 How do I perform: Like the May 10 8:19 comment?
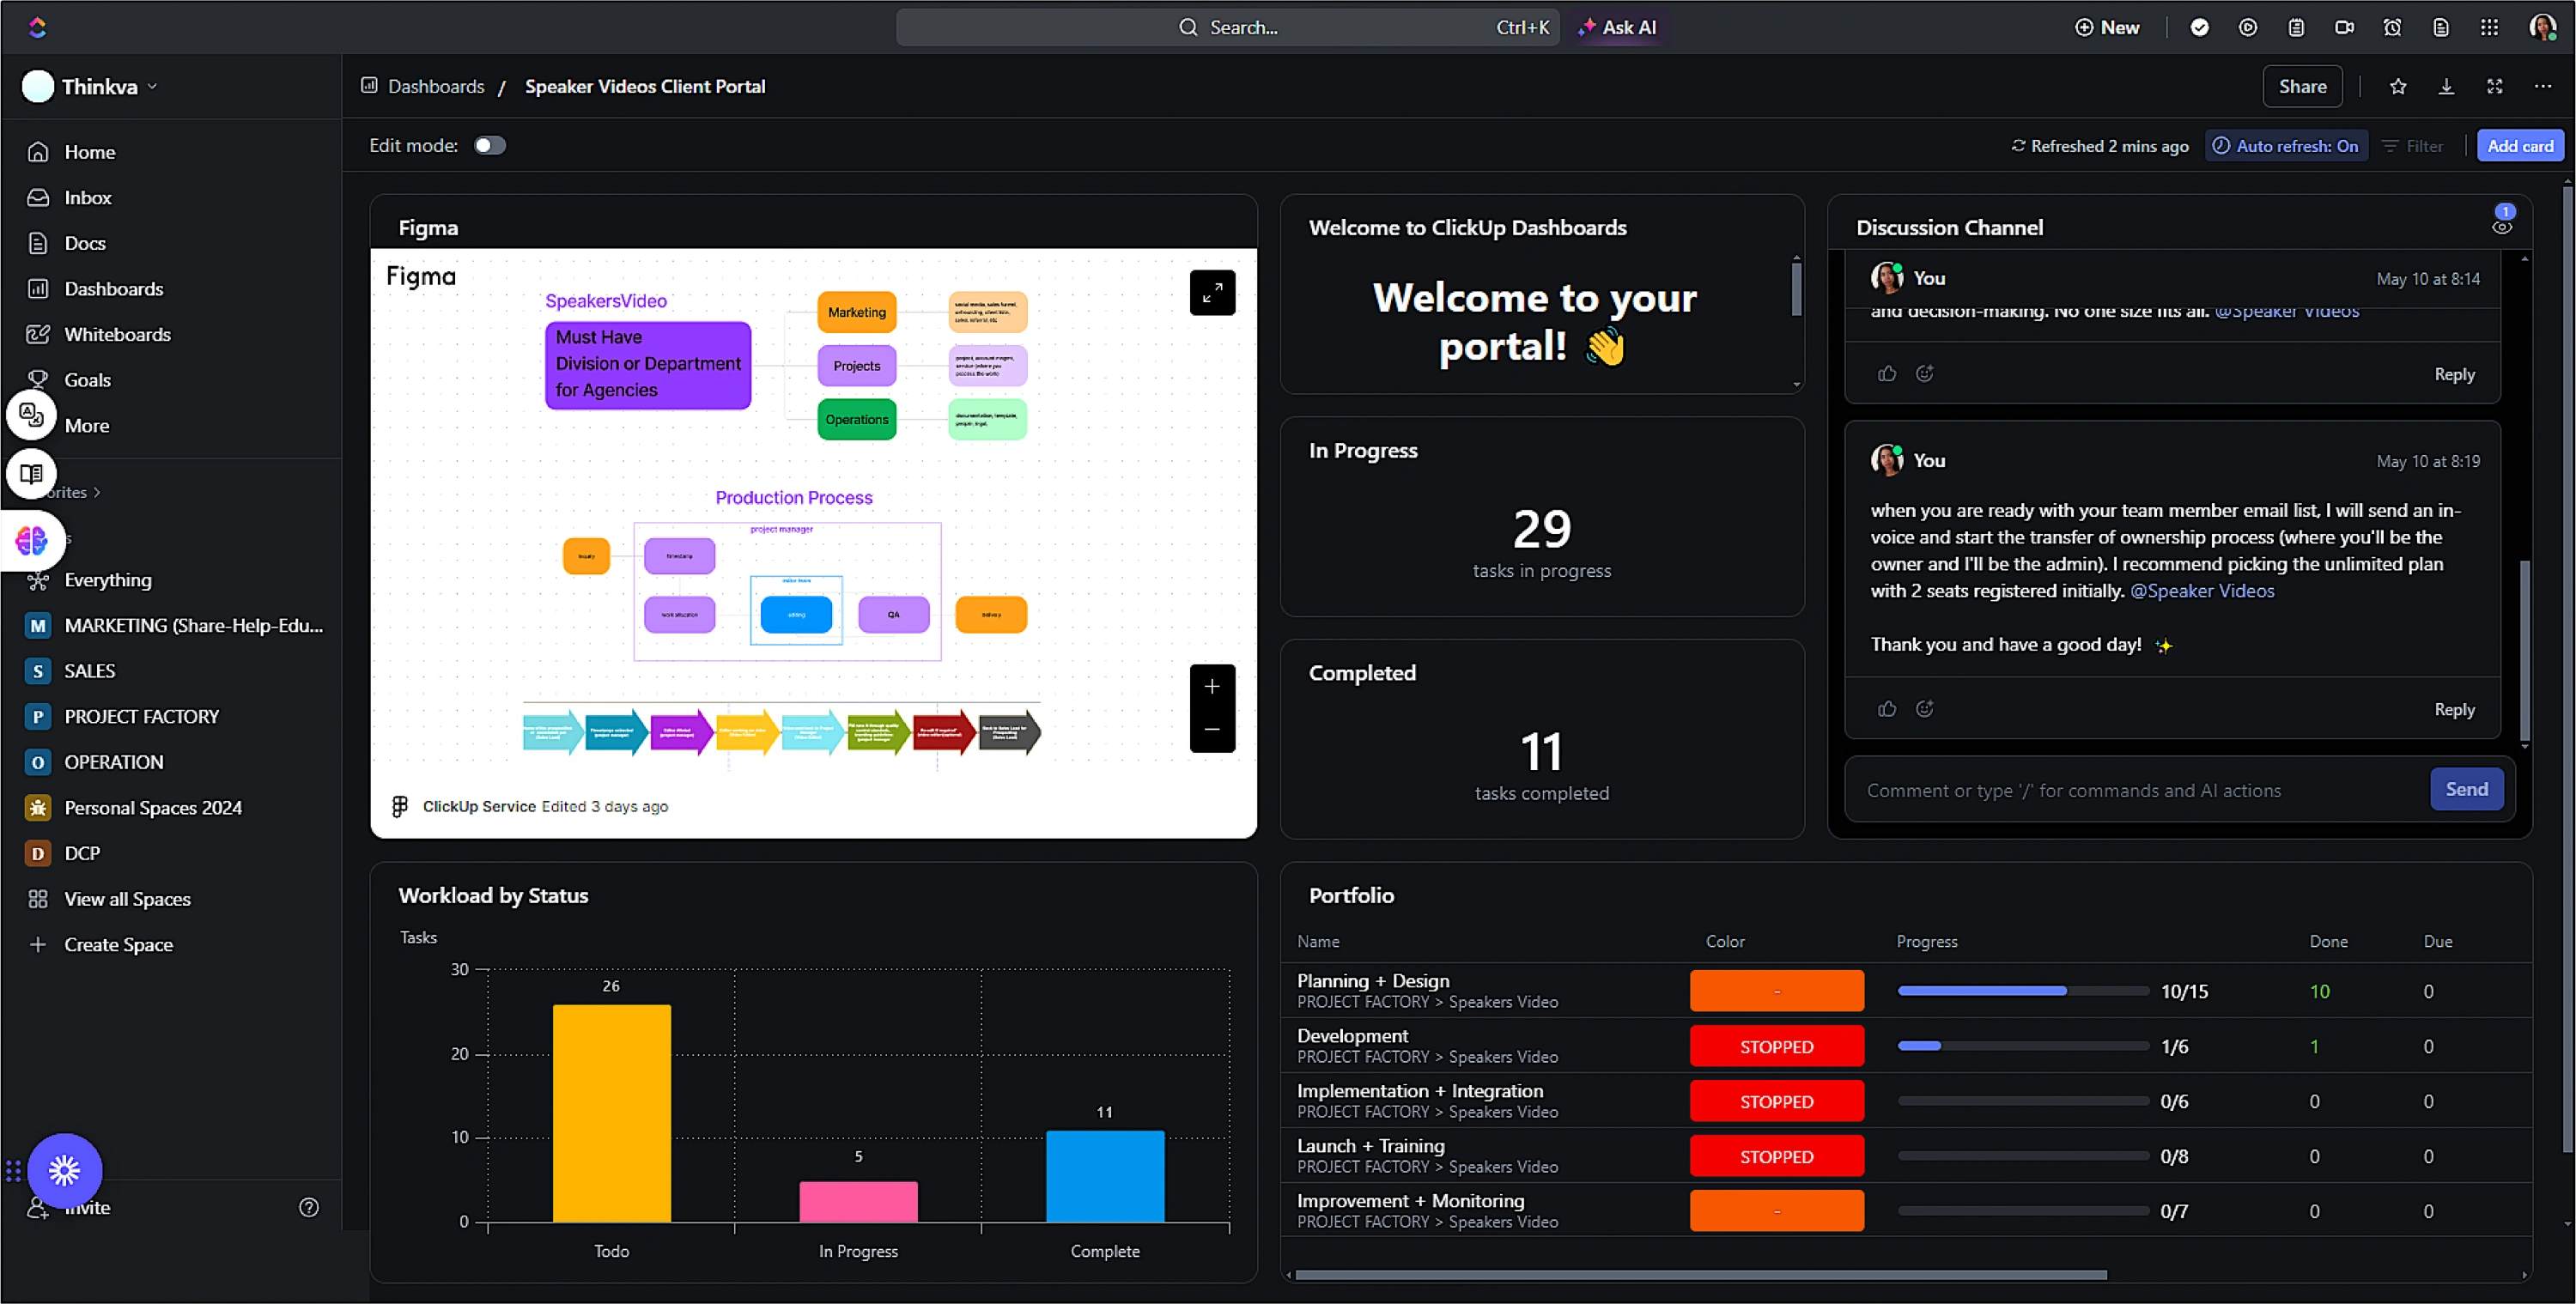point(1887,709)
